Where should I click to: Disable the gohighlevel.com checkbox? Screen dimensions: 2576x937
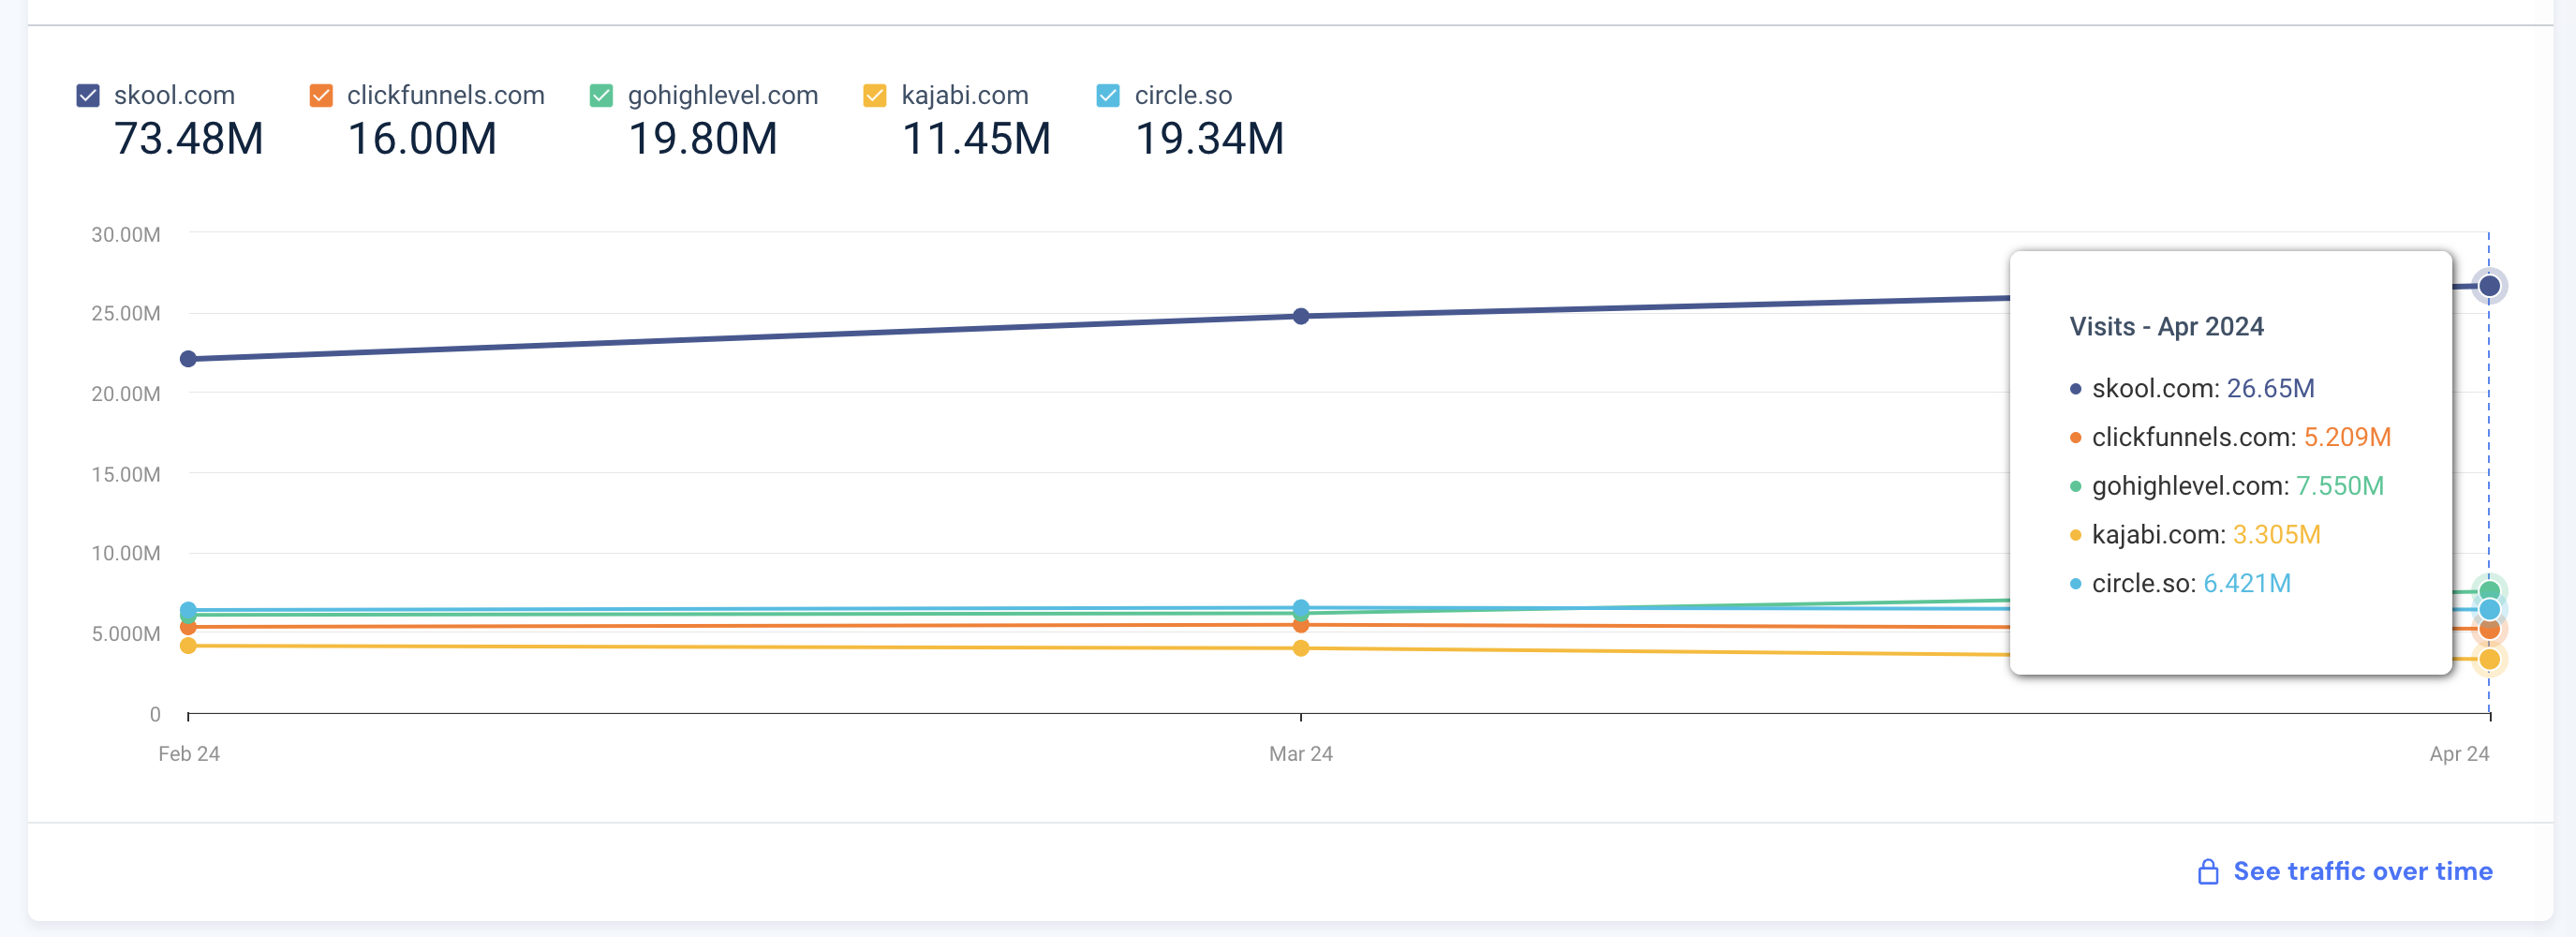(601, 96)
